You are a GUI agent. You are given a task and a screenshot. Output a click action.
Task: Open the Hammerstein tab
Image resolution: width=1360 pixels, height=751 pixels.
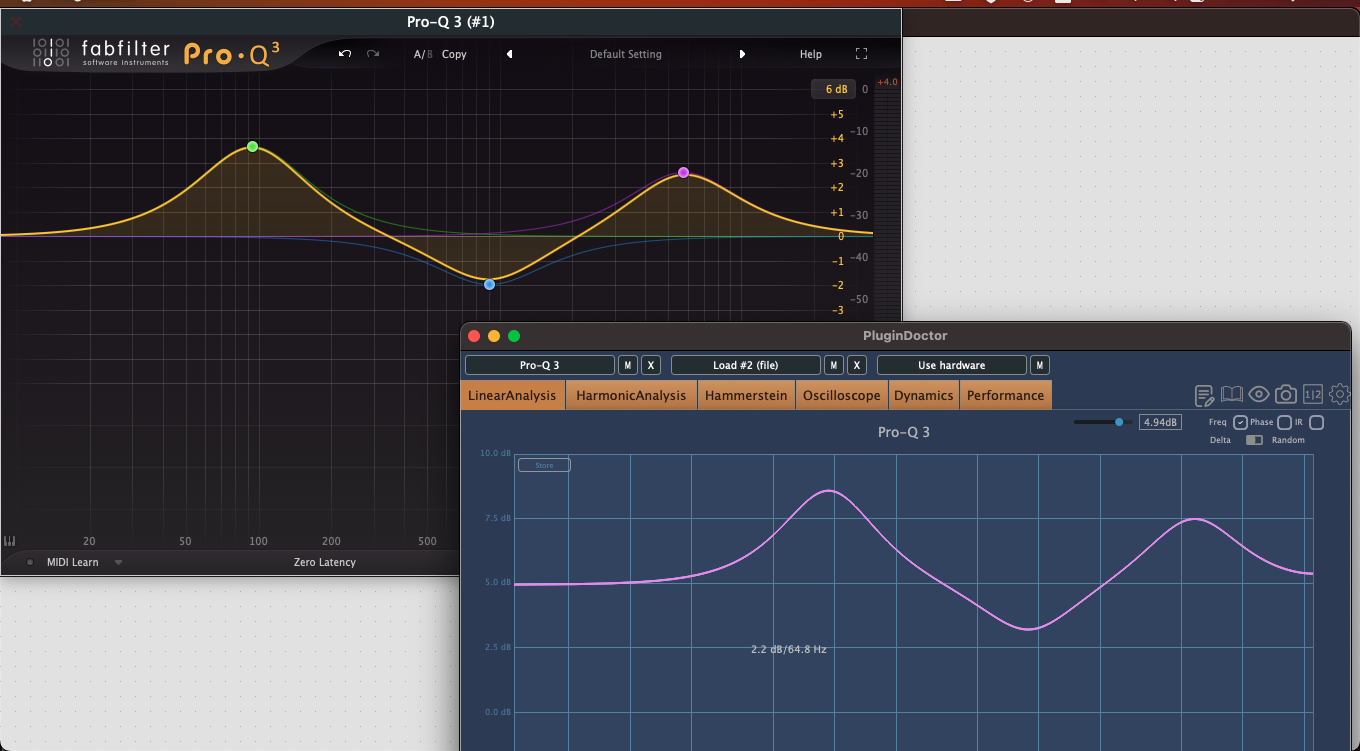click(746, 395)
